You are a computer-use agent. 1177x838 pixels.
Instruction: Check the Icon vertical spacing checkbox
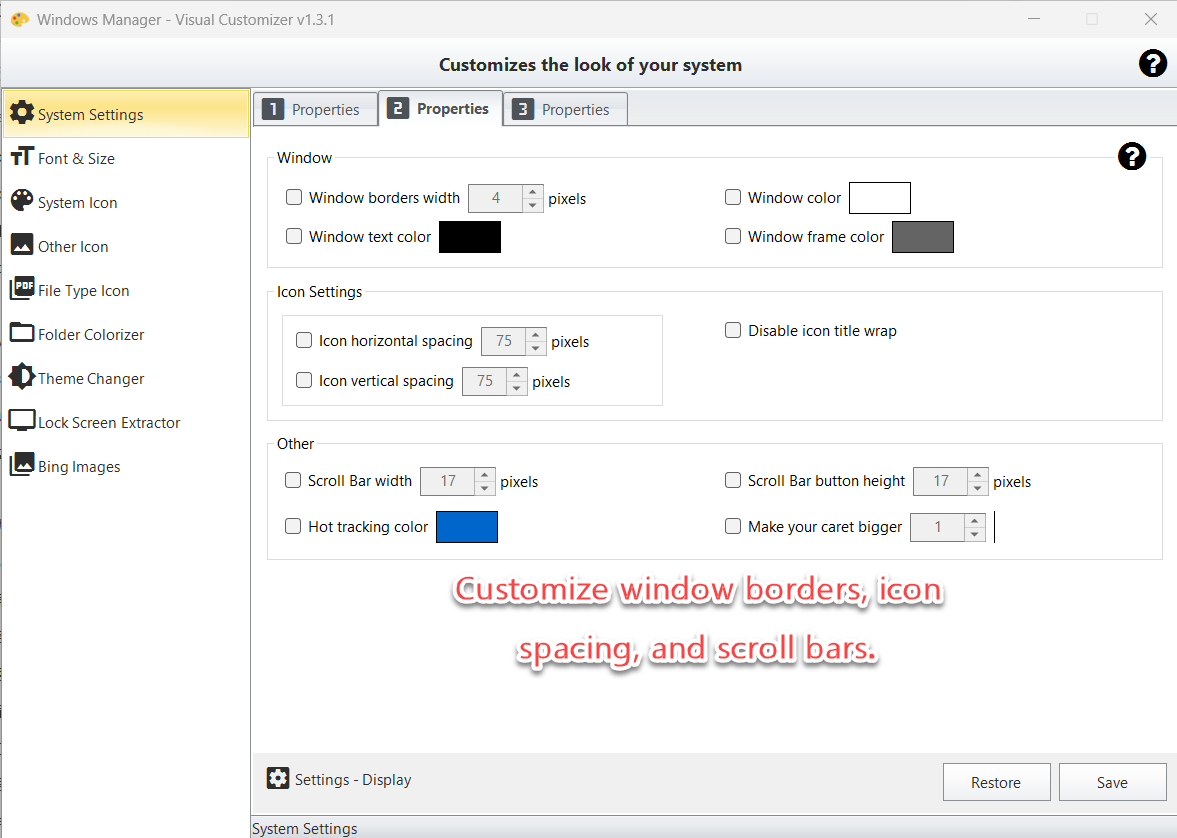pyautogui.click(x=304, y=380)
